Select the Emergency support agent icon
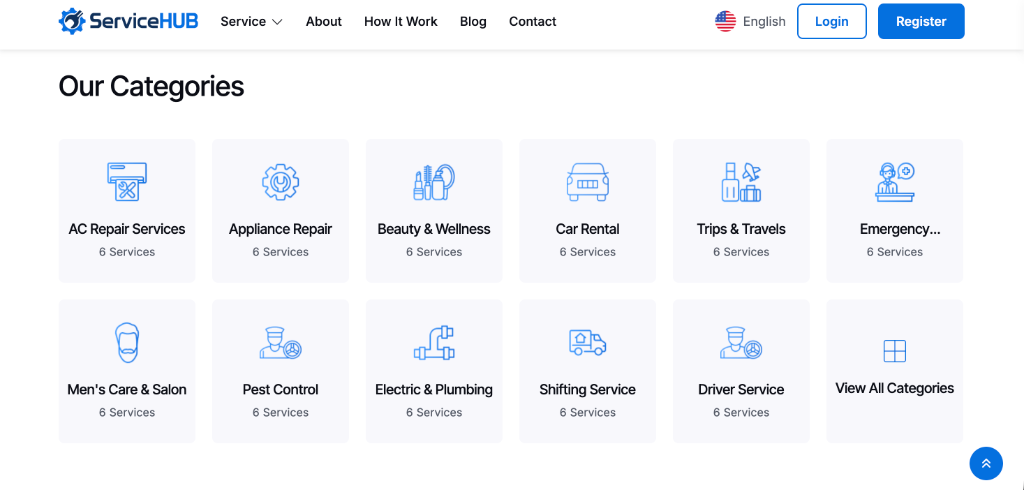Screen dimensions: 1024x490 click(895, 182)
